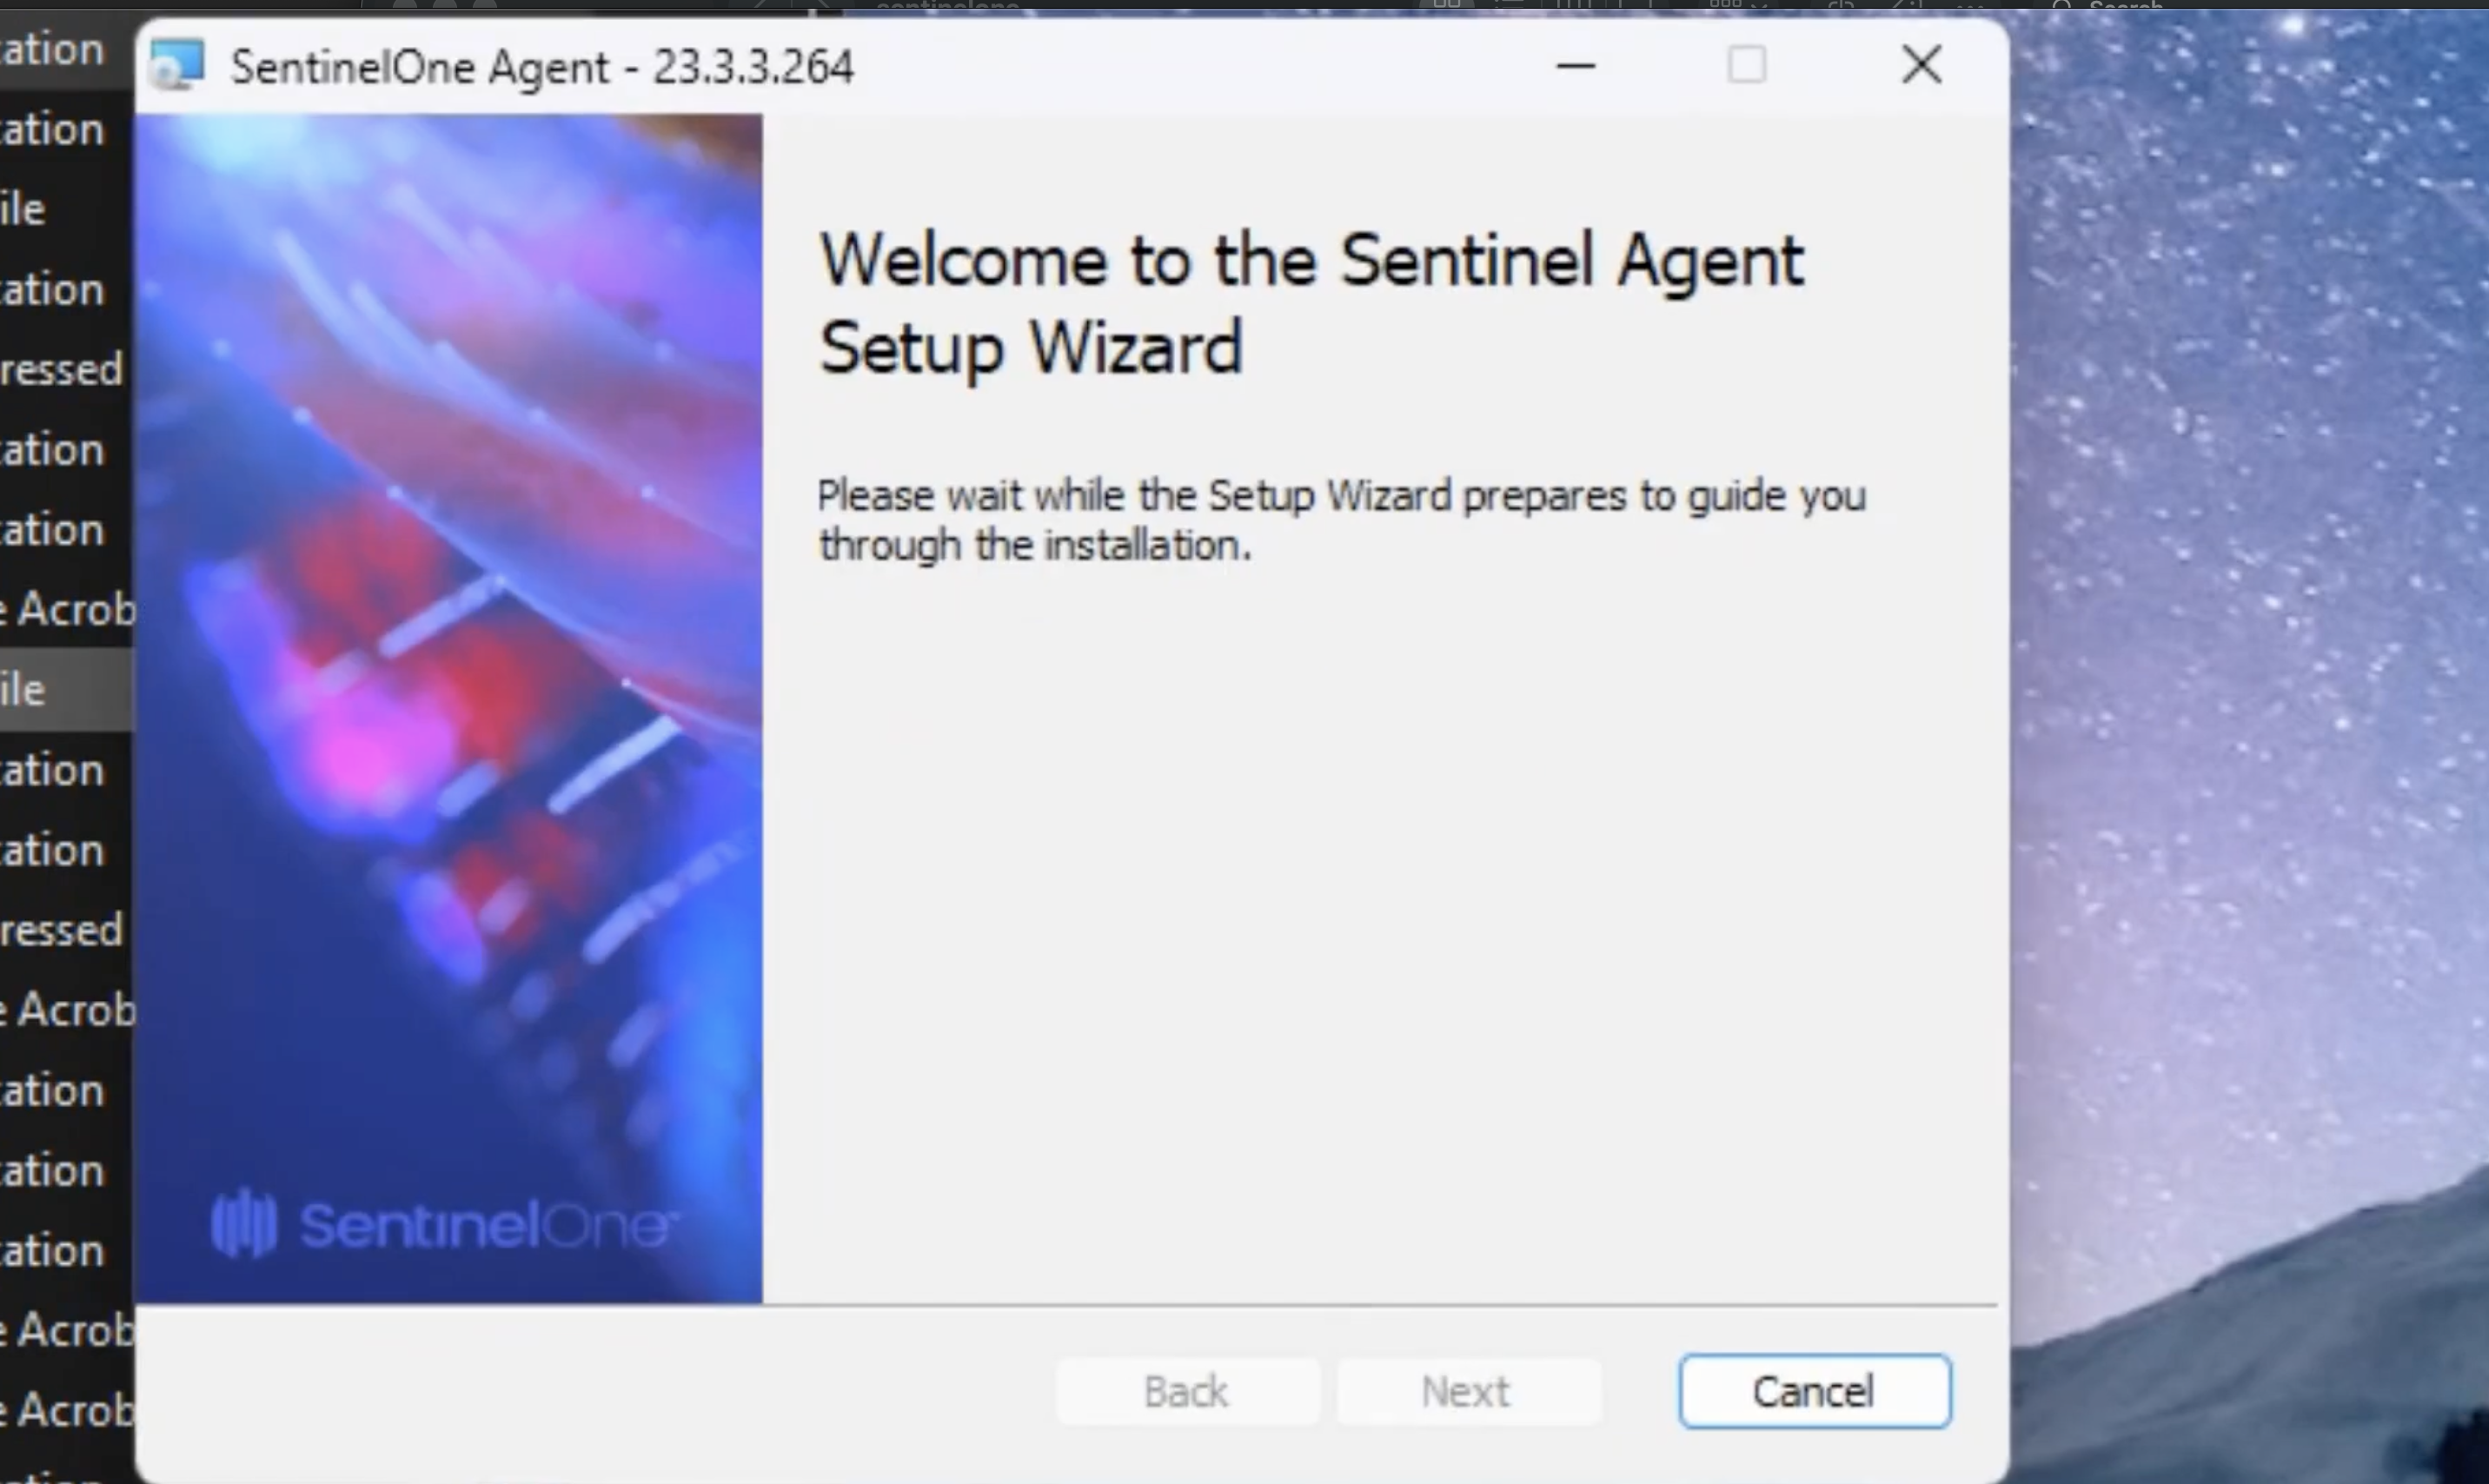2489x1484 pixels.
Task: Click the Welcome to the Sentinel Agent heading
Action: click(x=1311, y=304)
